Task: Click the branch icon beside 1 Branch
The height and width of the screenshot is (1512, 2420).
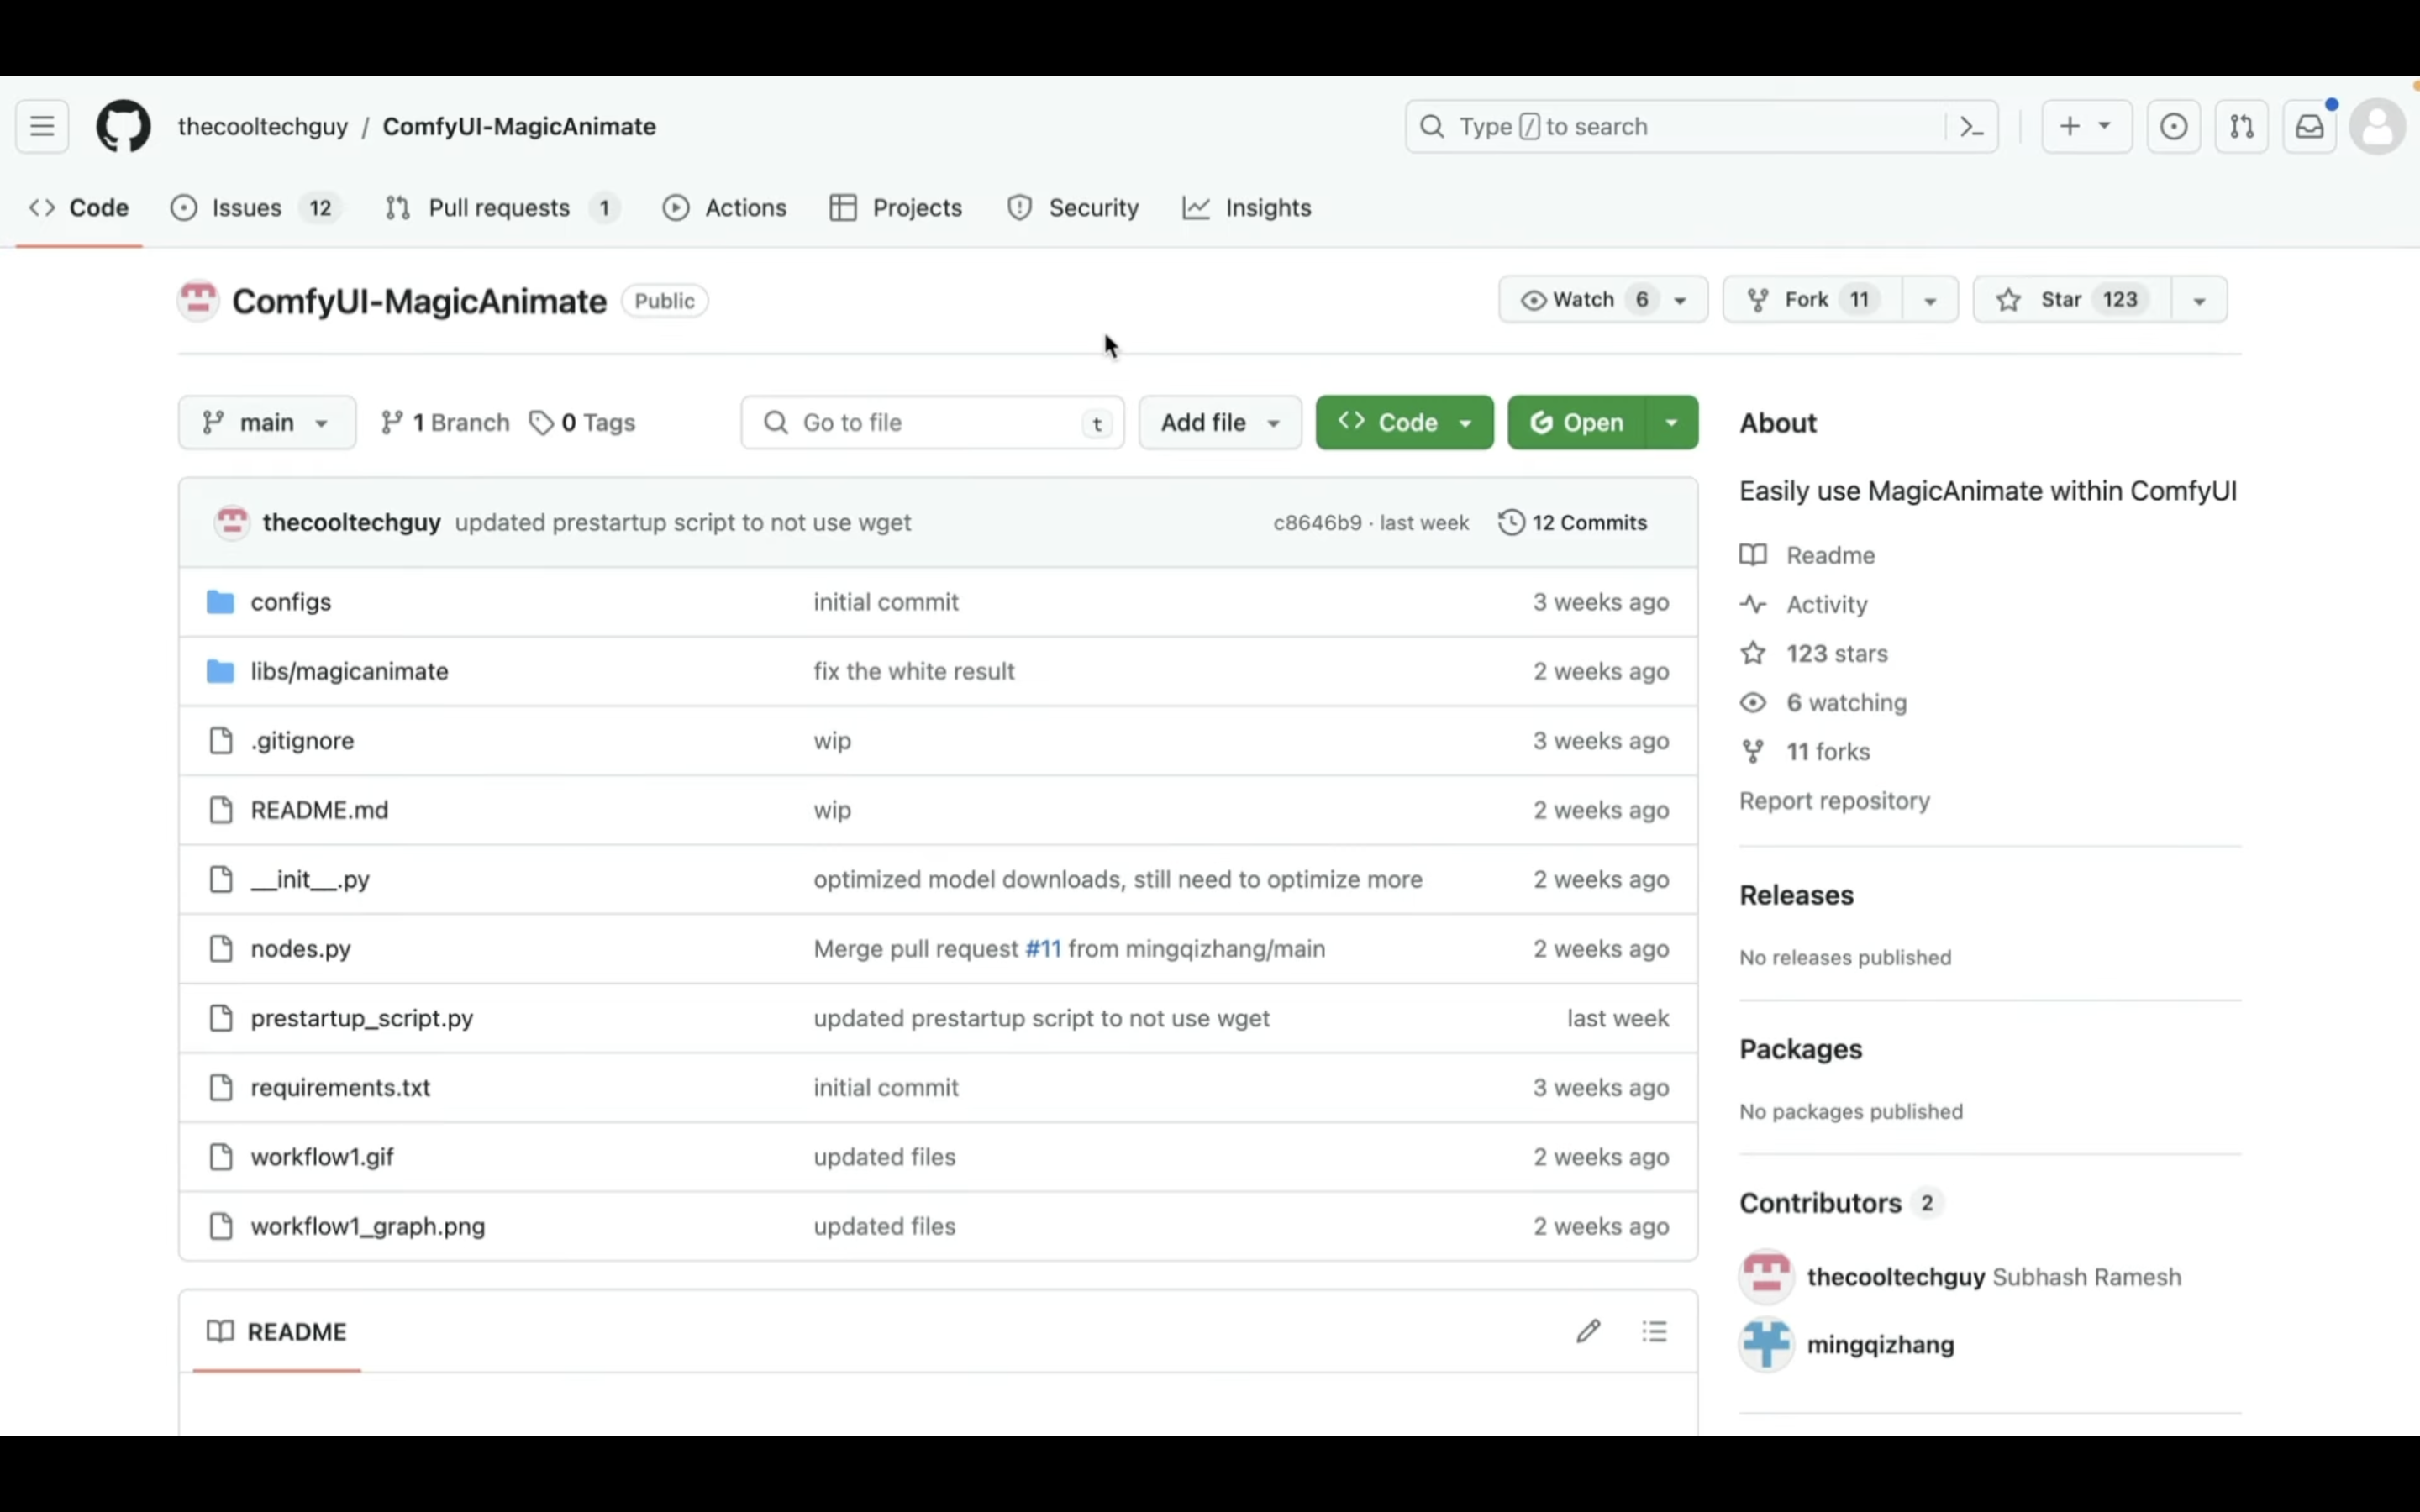Action: pyautogui.click(x=392, y=423)
